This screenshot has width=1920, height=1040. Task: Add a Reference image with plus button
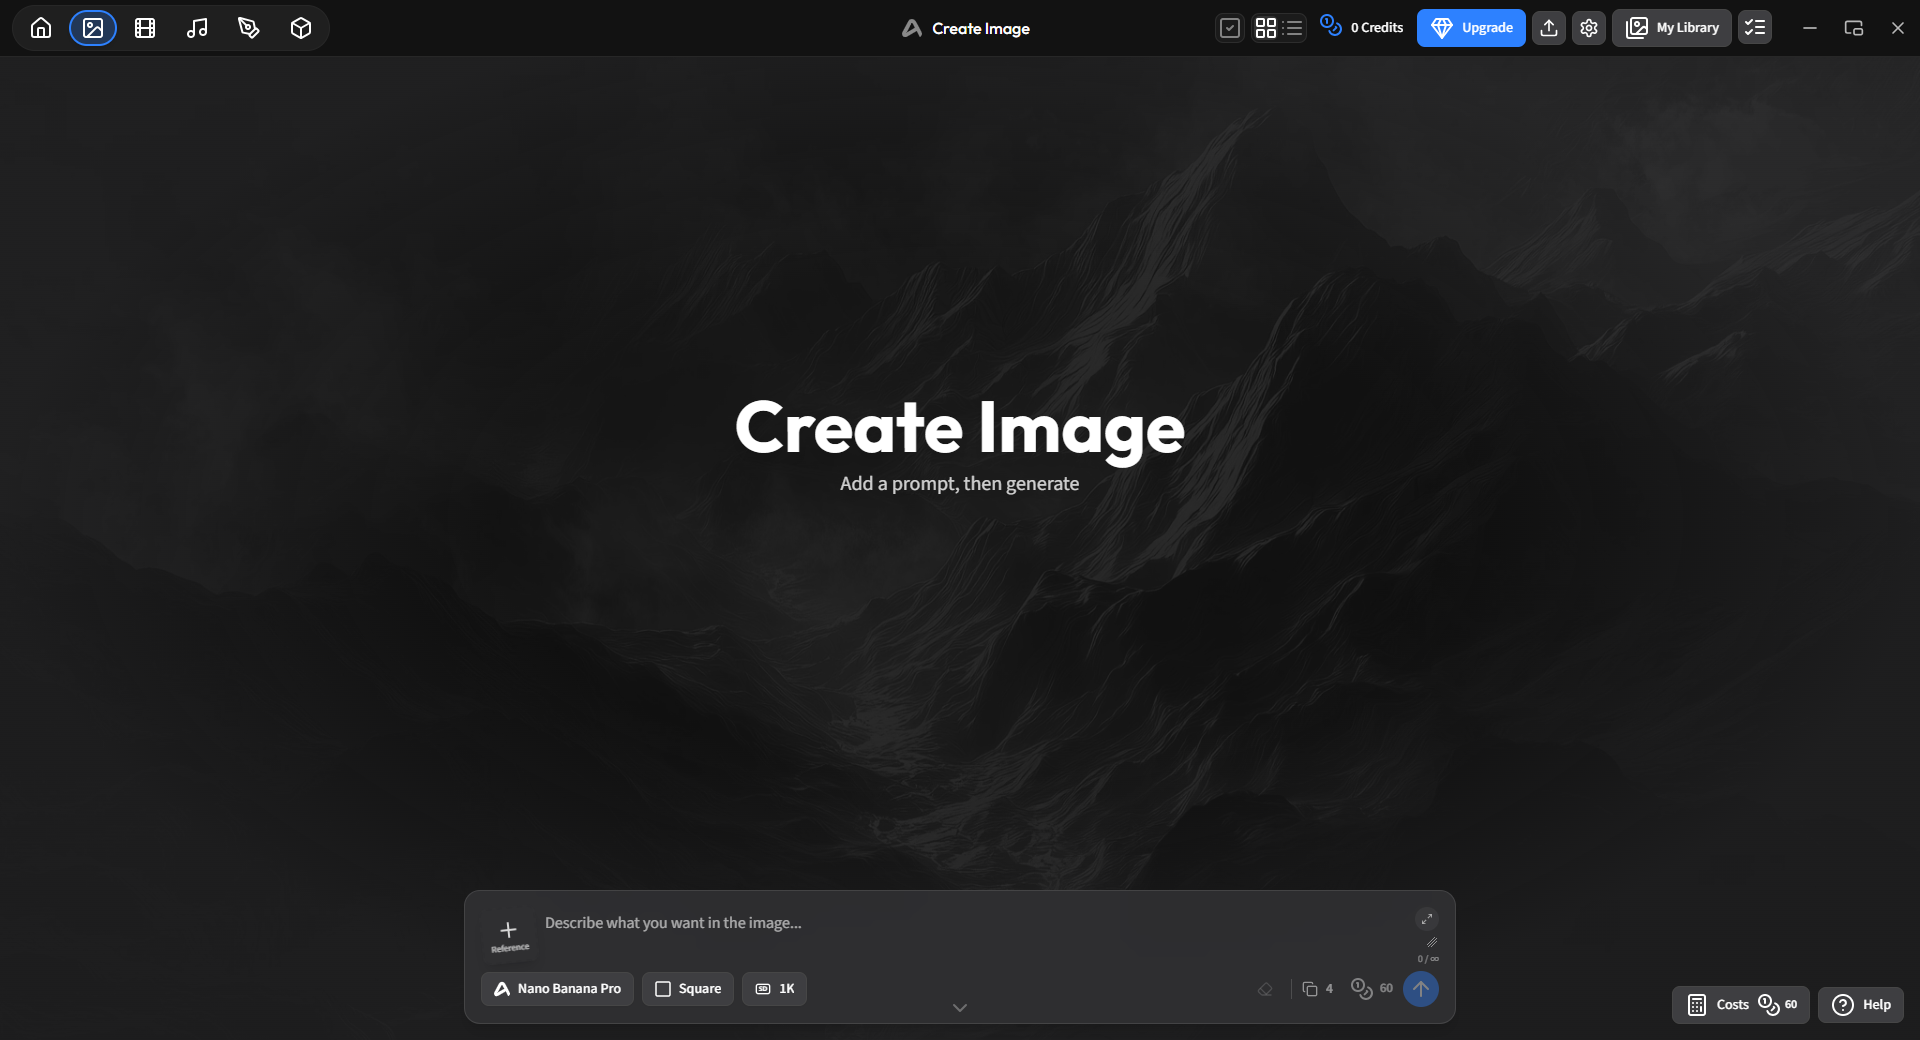(x=509, y=935)
